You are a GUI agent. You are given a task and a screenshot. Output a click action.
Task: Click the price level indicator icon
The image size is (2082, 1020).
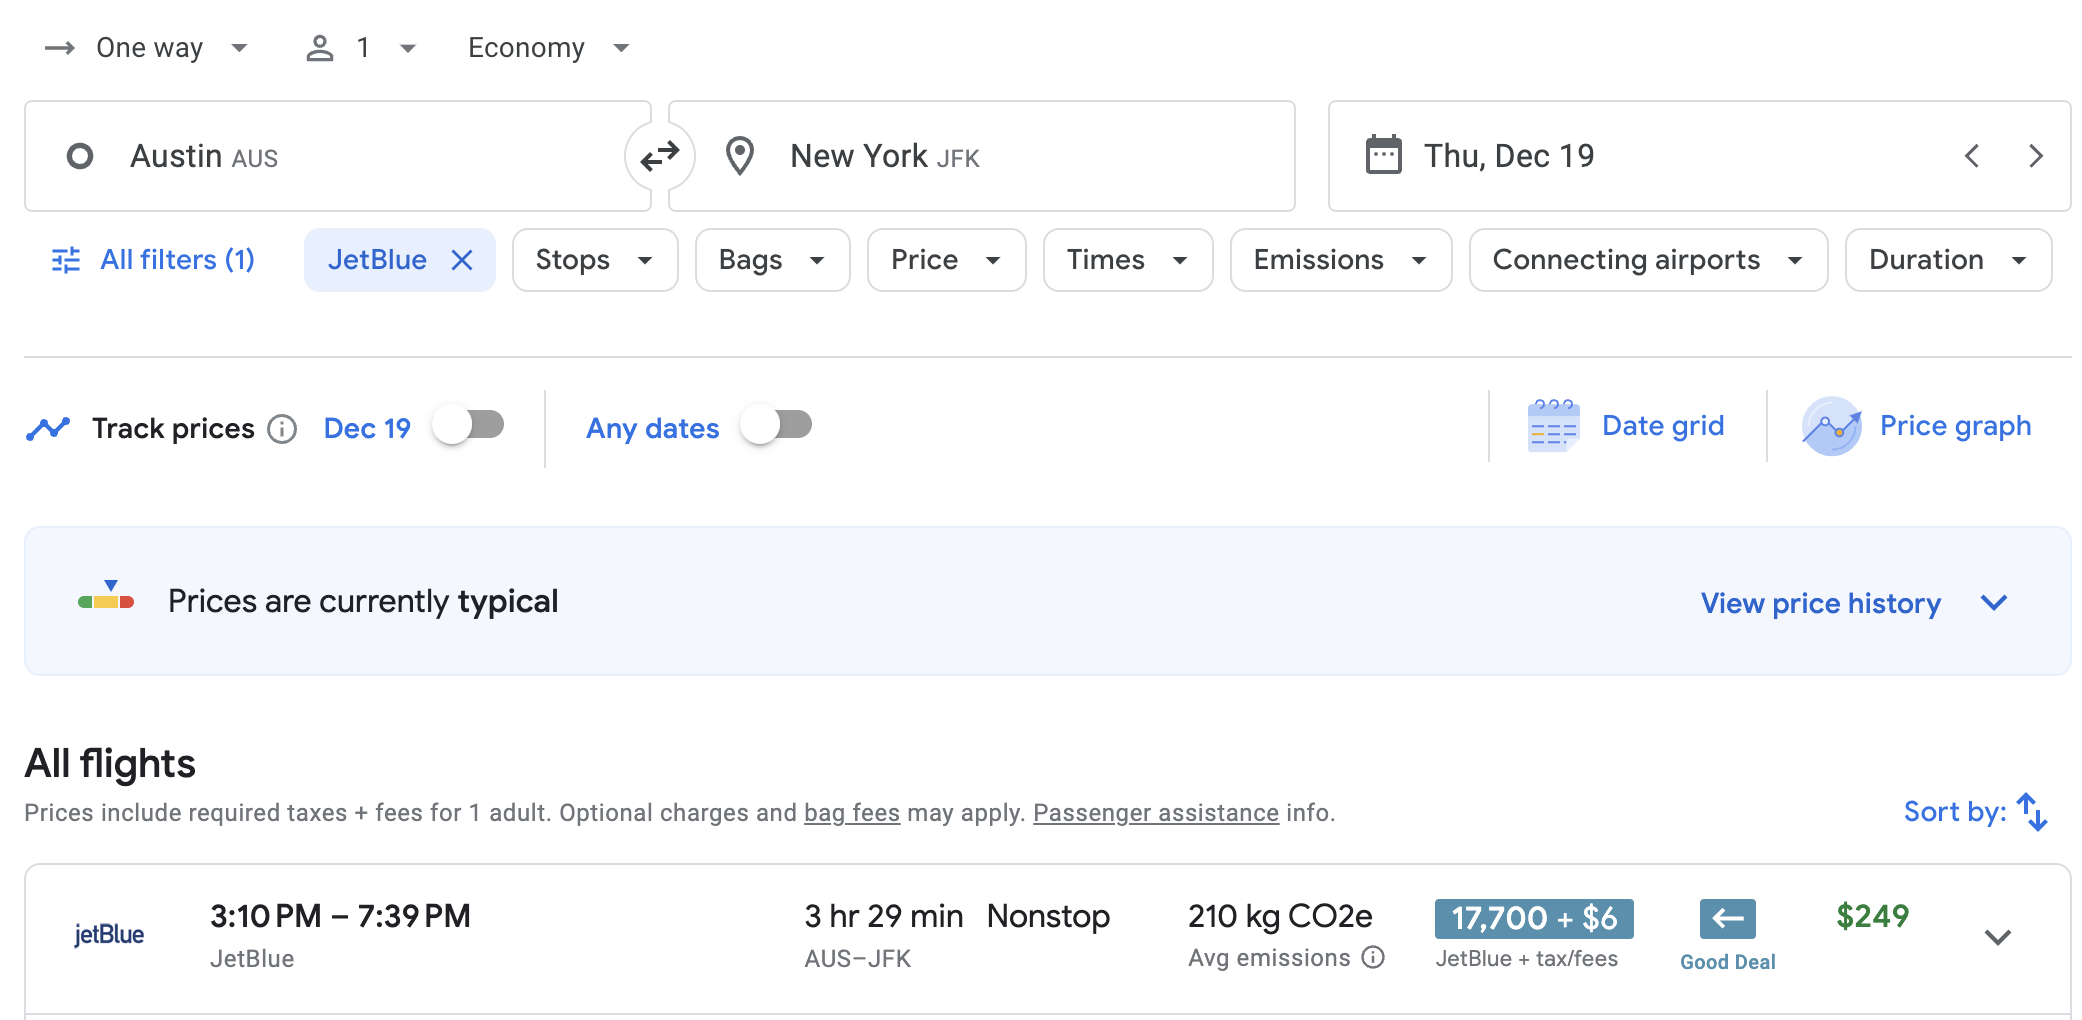[106, 596]
